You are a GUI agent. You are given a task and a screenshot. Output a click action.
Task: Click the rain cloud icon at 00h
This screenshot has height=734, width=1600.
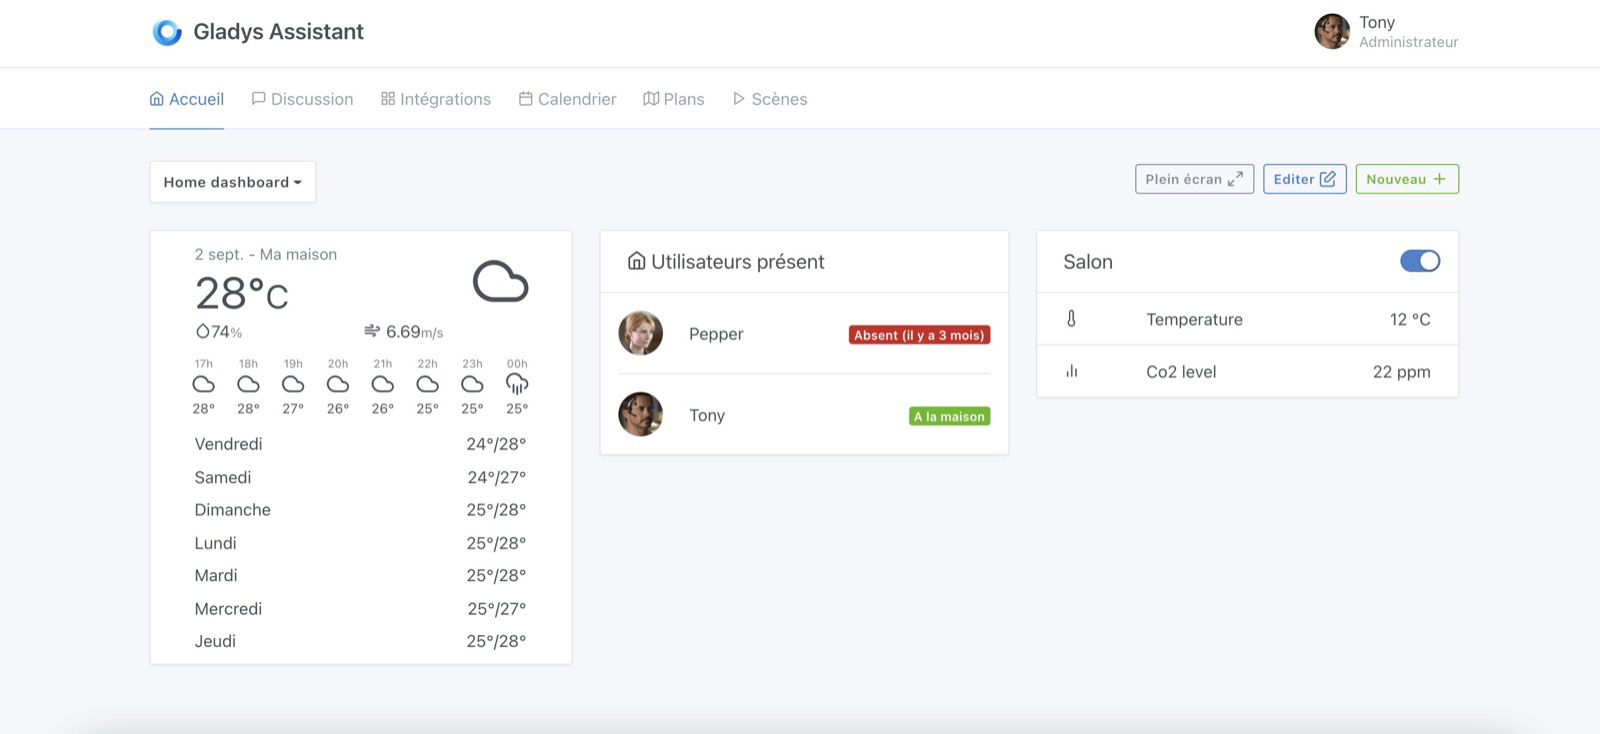coord(517,384)
